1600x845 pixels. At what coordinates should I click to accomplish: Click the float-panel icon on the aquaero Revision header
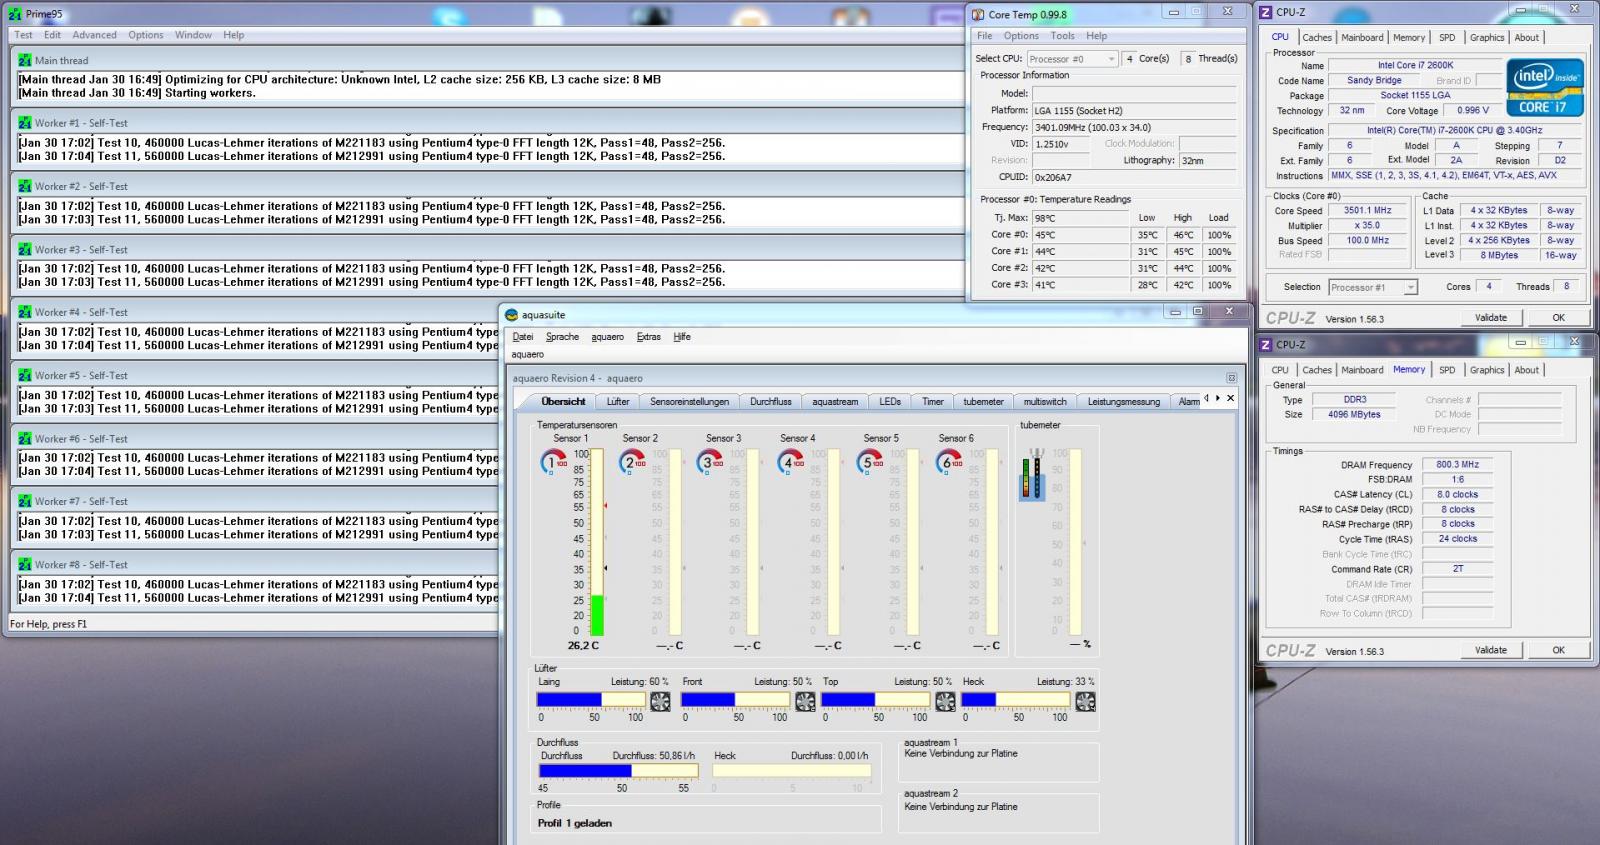point(1231,378)
